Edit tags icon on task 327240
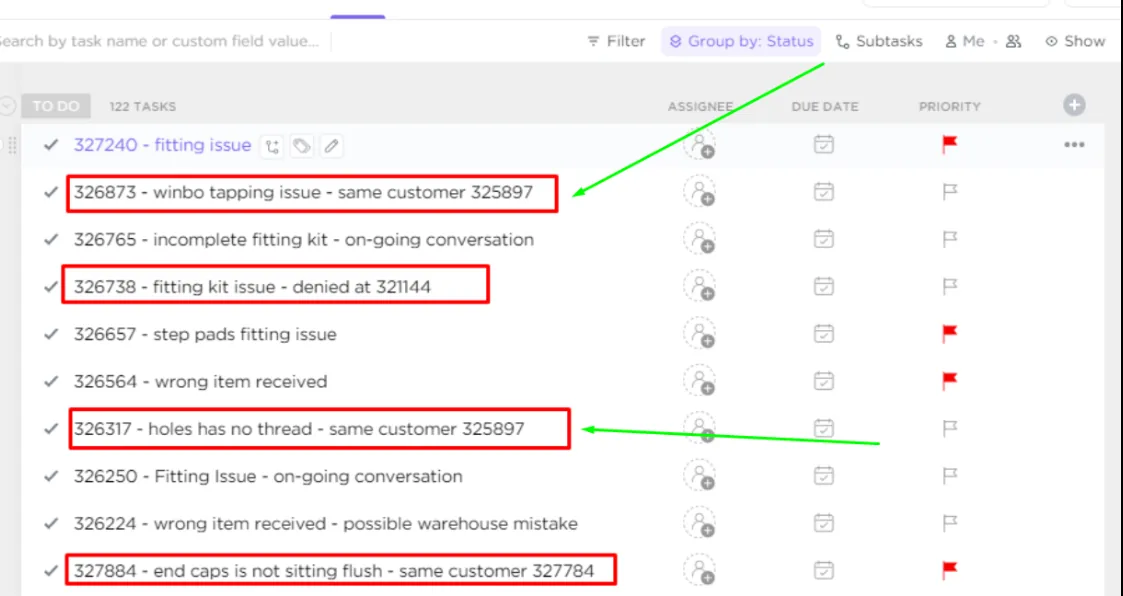Screen dimensions: 1123x596 point(302,146)
